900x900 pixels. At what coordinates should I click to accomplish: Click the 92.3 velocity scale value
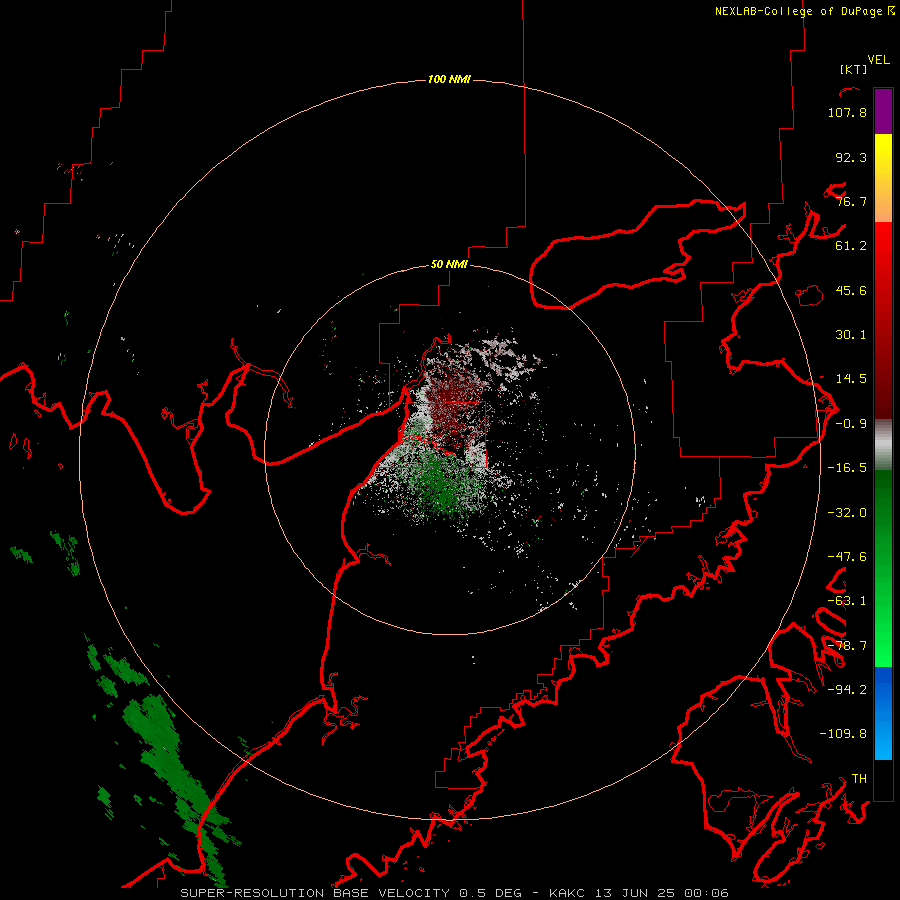click(x=851, y=157)
